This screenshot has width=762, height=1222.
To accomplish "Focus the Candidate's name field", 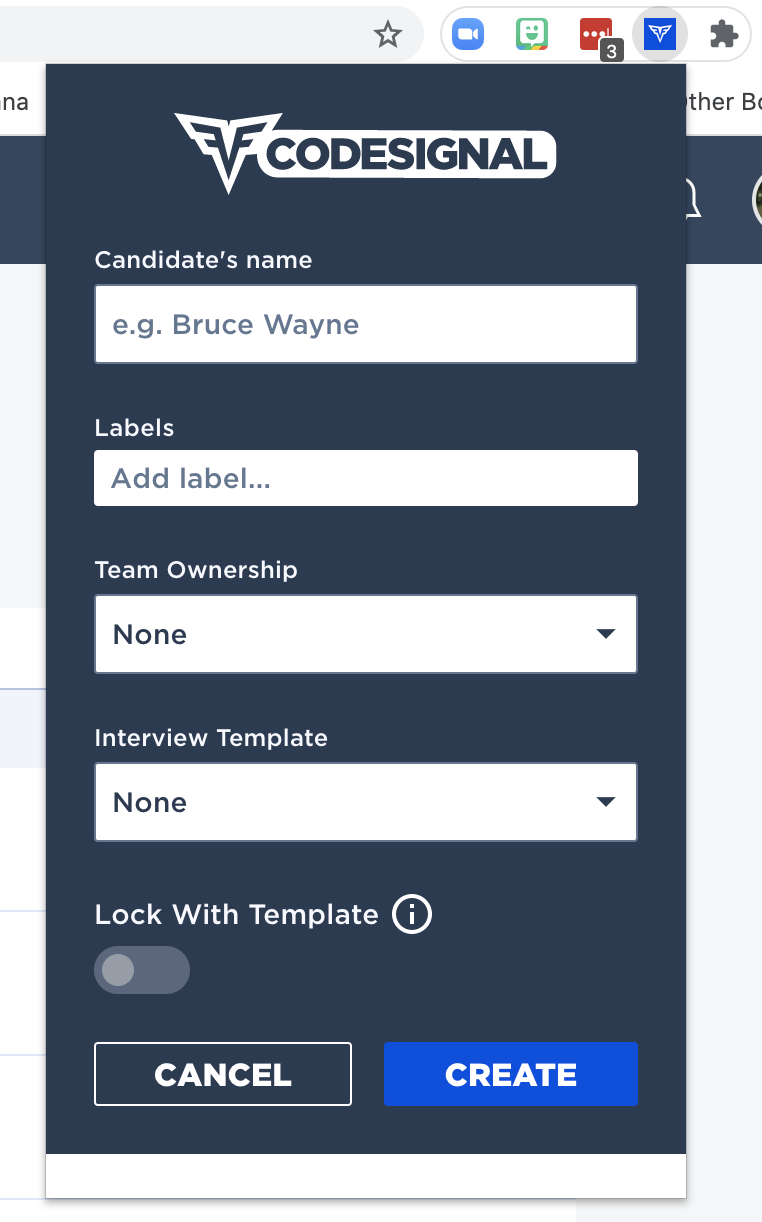I will [x=365, y=324].
